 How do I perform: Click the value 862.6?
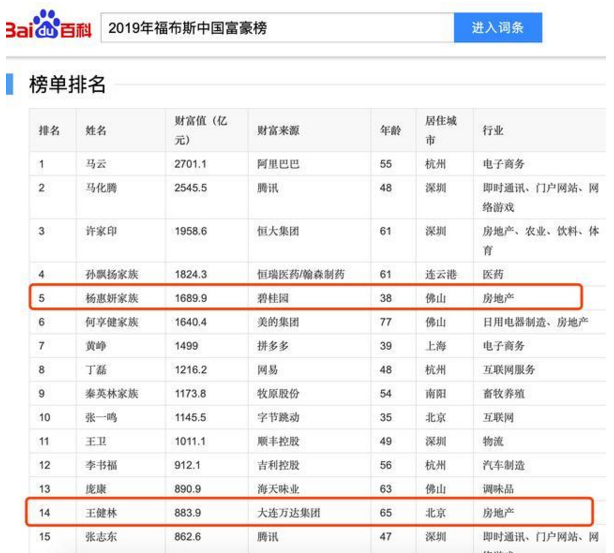pyautogui.click(x=188, y=537)
